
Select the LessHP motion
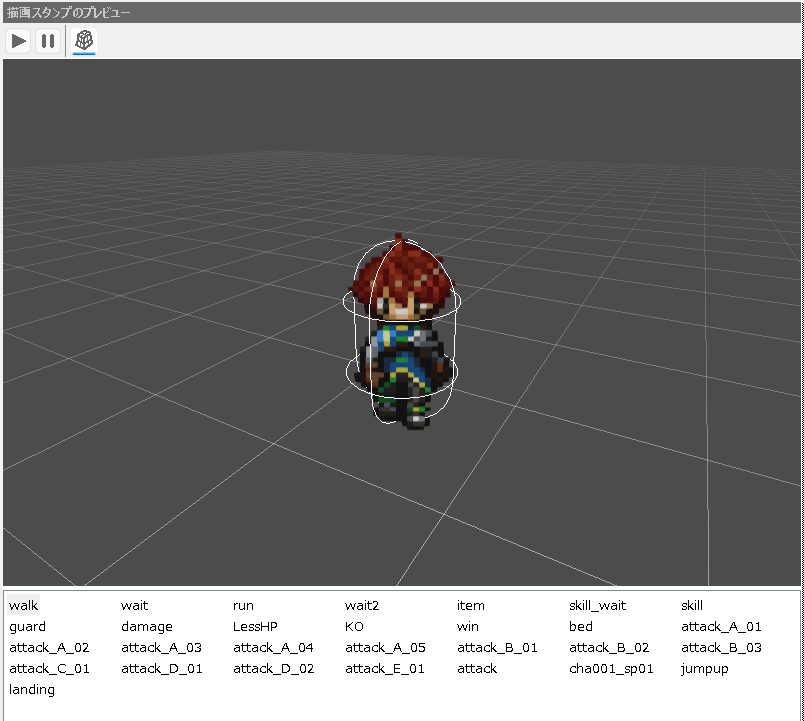pos(255,626)
